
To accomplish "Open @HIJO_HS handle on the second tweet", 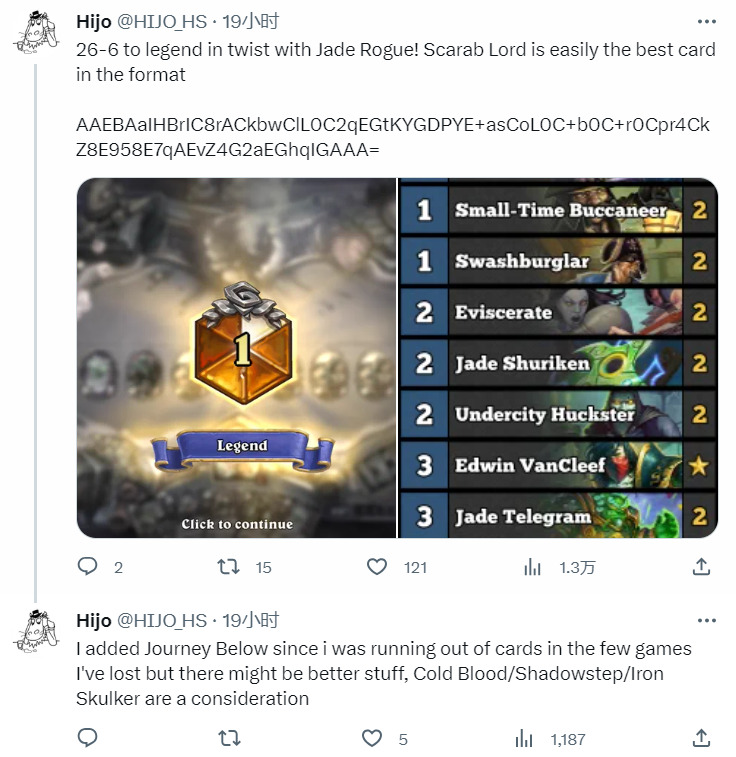I will 162,621.
